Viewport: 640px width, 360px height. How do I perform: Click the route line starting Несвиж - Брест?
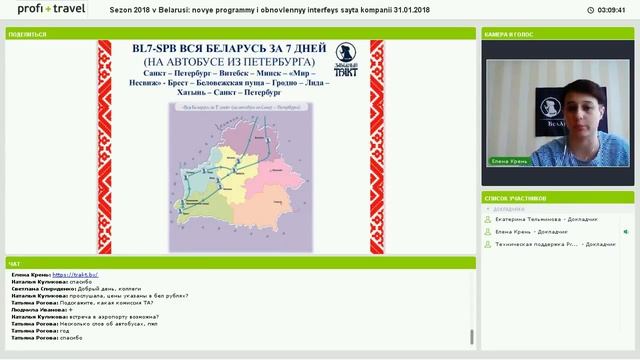229,83
